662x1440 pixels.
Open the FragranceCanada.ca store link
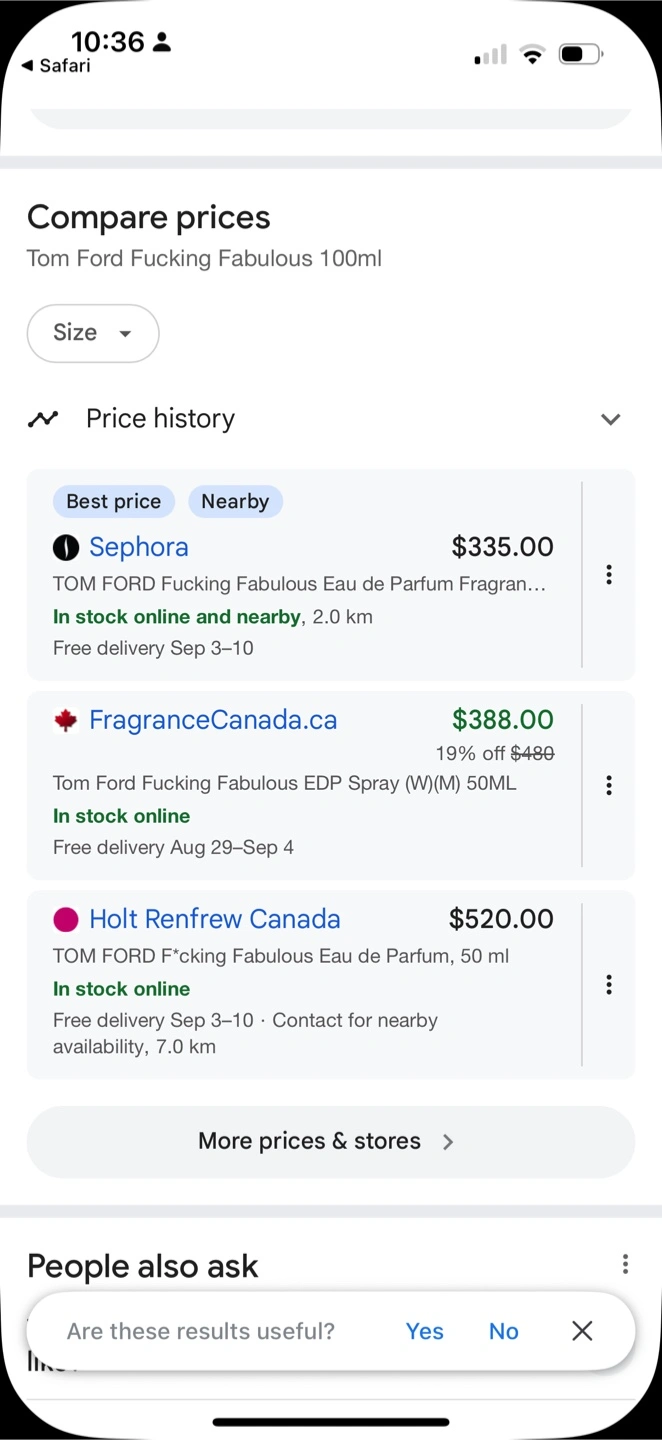[x=212, y=720]
